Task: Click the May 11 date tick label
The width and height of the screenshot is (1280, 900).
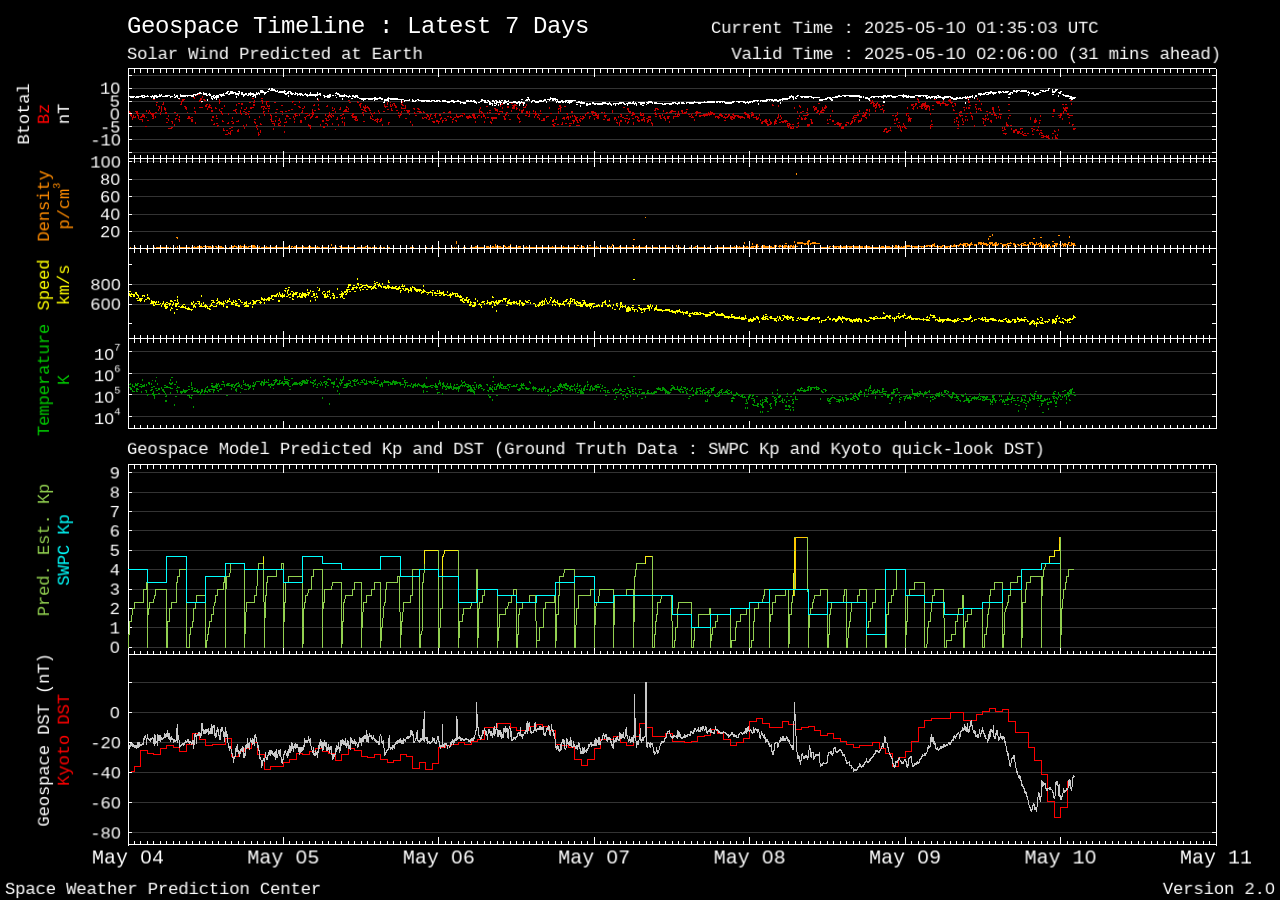Action: point(1216,857)
